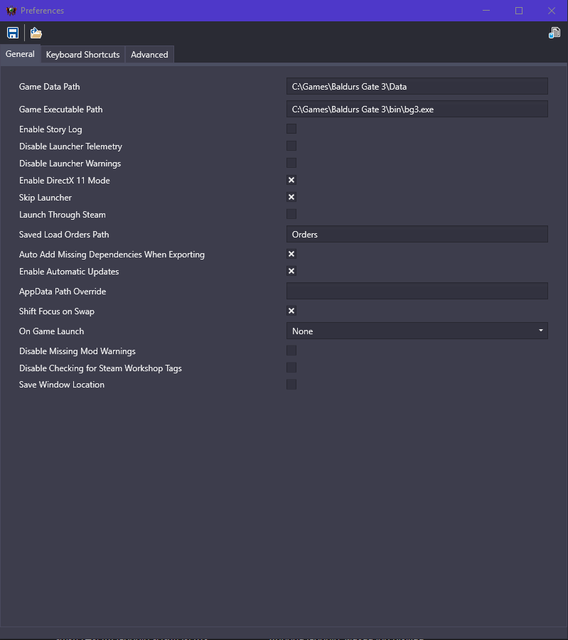Click the app logo in title bar
Screen dimensions: 568x640
pos(11,11)
